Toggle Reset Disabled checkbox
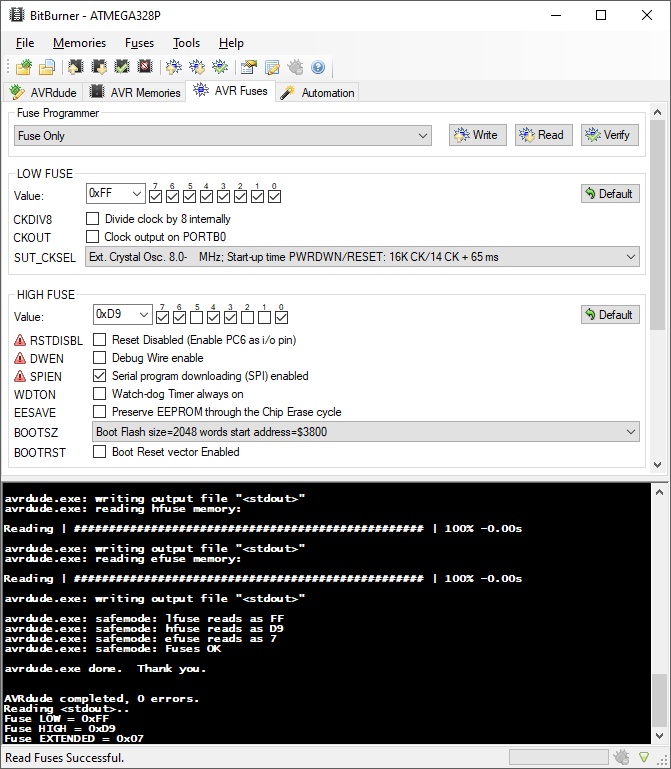 pyautogui.click(x=99, y=339)
